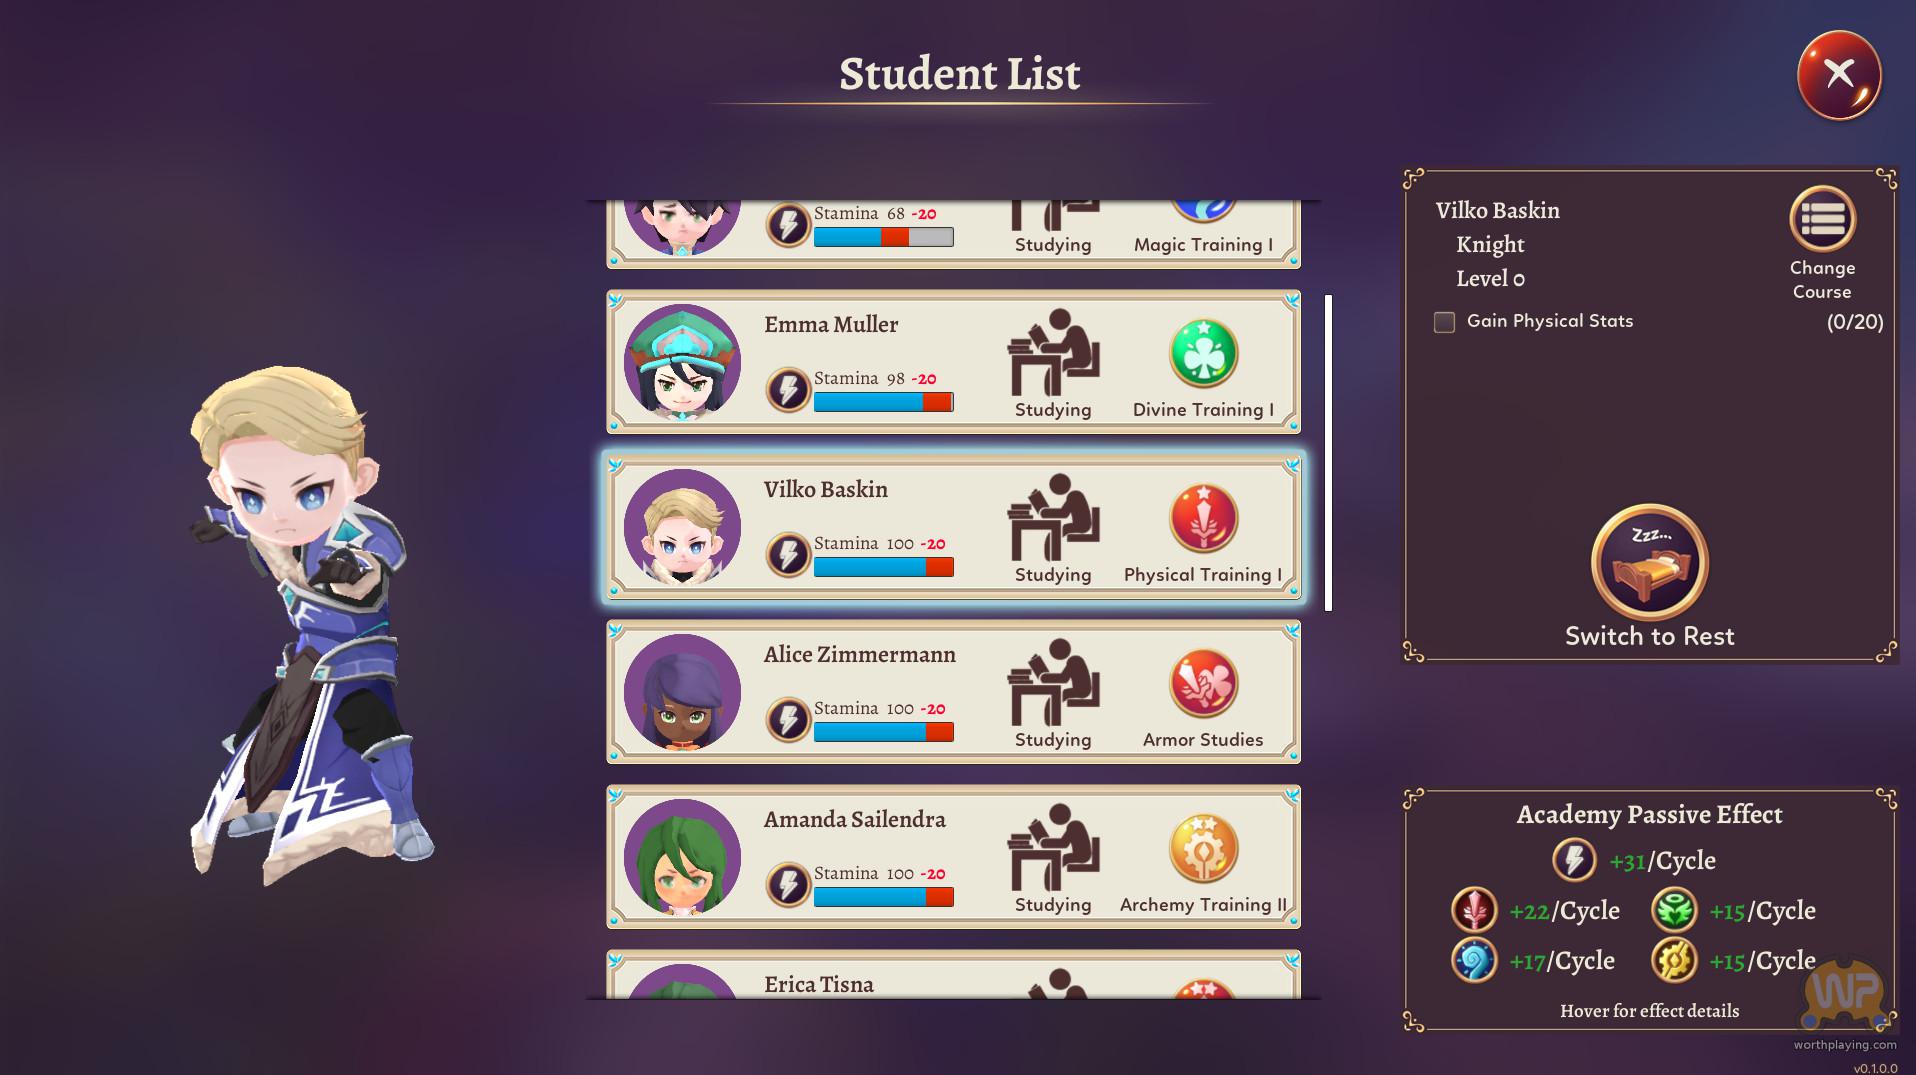Click Alice Zimmermann's Studying status icon
The height and width of the screenshot is (1075, 1916).
(x=1053, y=682)
